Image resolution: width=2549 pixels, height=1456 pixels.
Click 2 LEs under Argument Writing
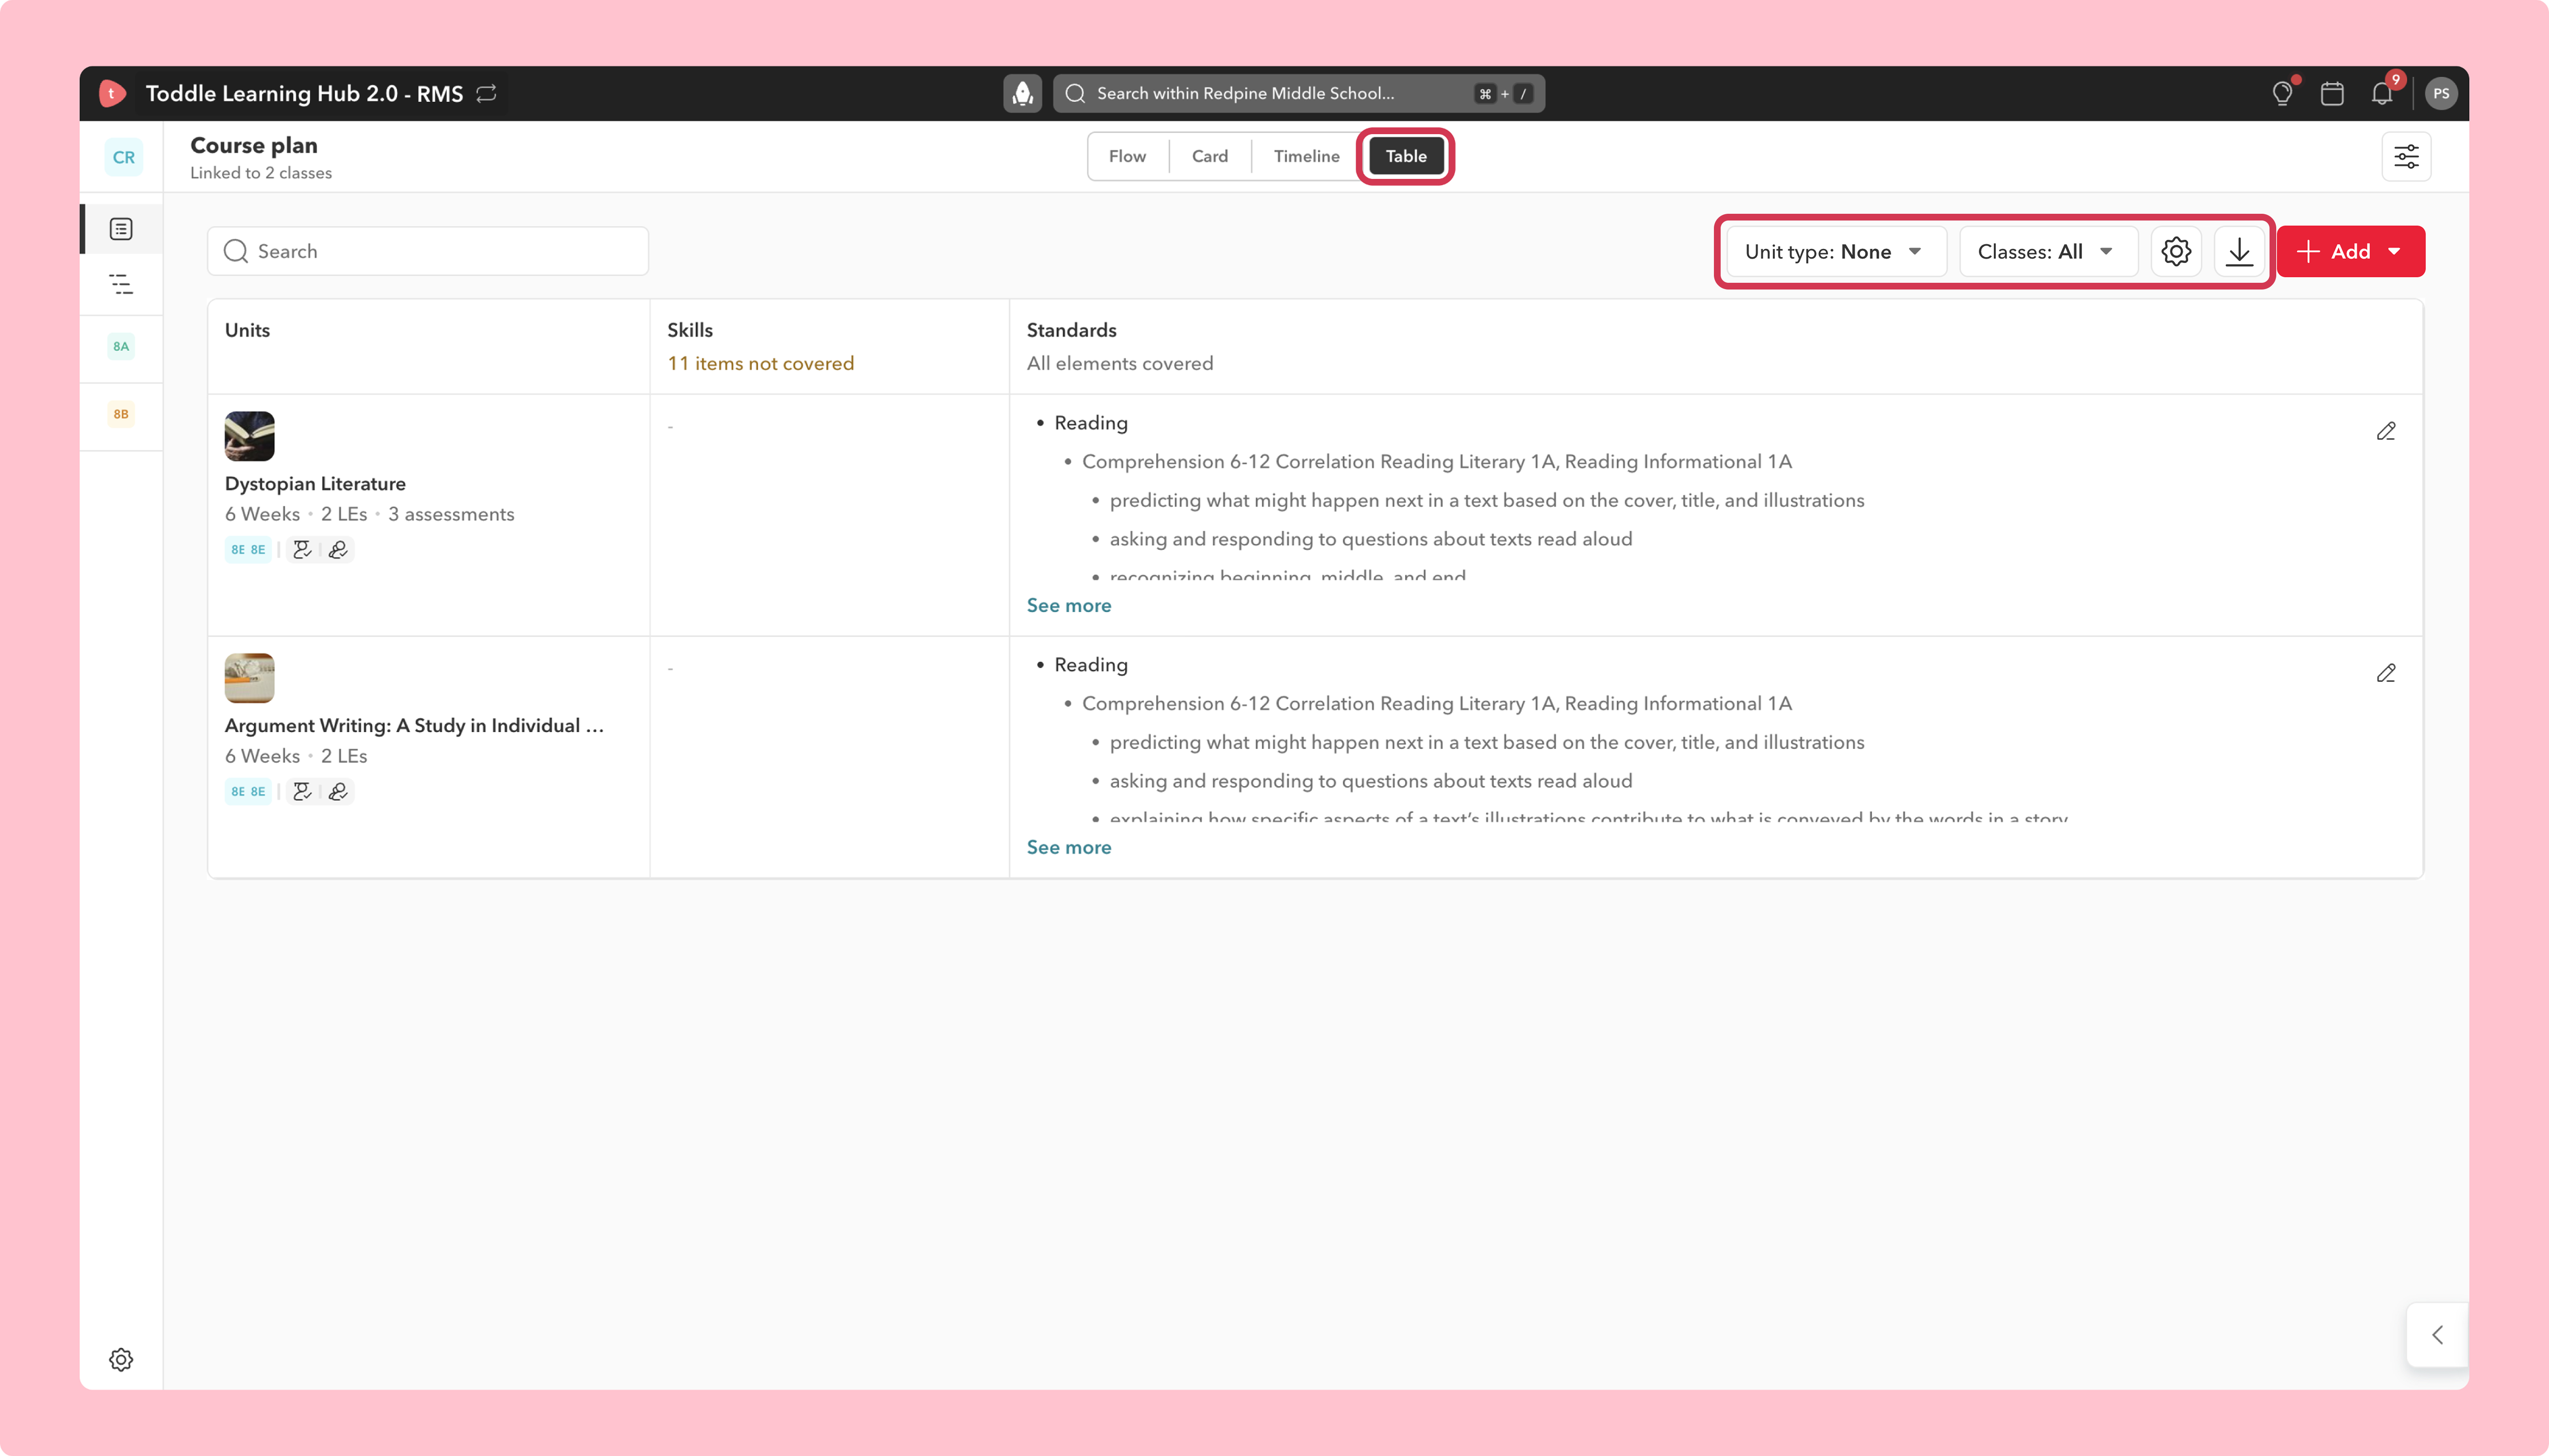pyautogui.click(x=343, y=756)
